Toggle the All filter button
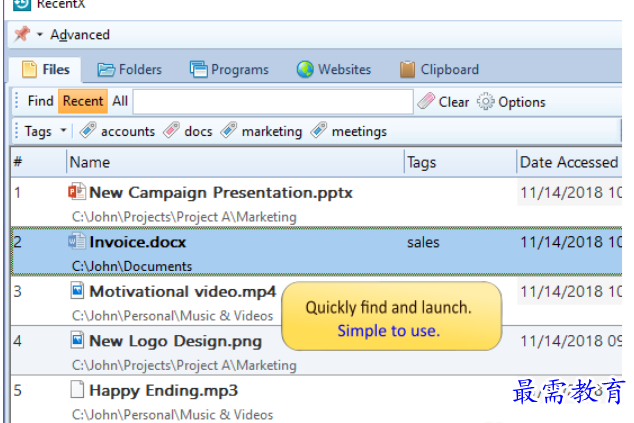 pyautogui.click(x=120, y=101)
